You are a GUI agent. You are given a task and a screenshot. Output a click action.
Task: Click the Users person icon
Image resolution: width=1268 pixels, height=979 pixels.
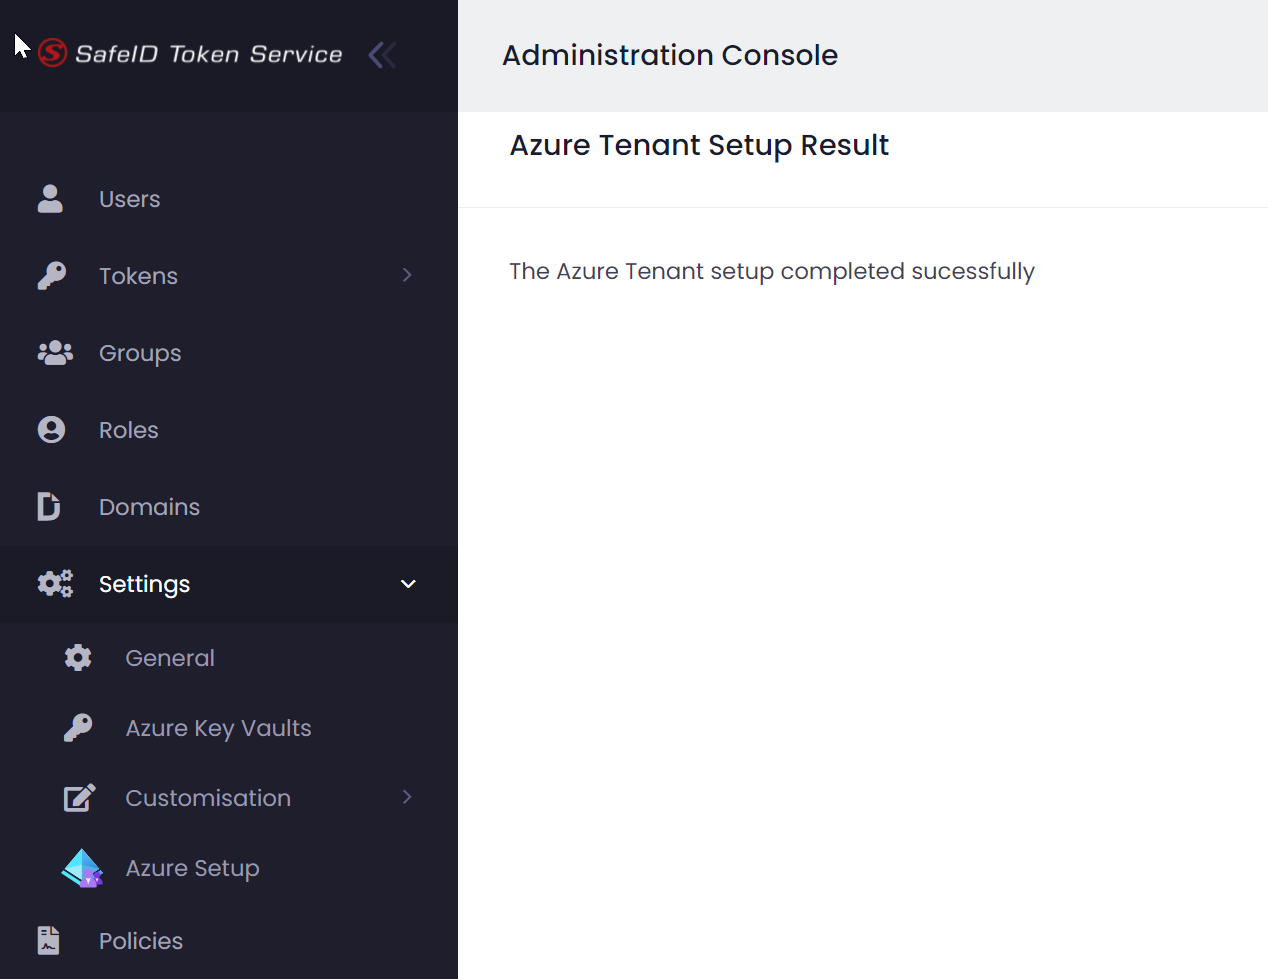50,199
